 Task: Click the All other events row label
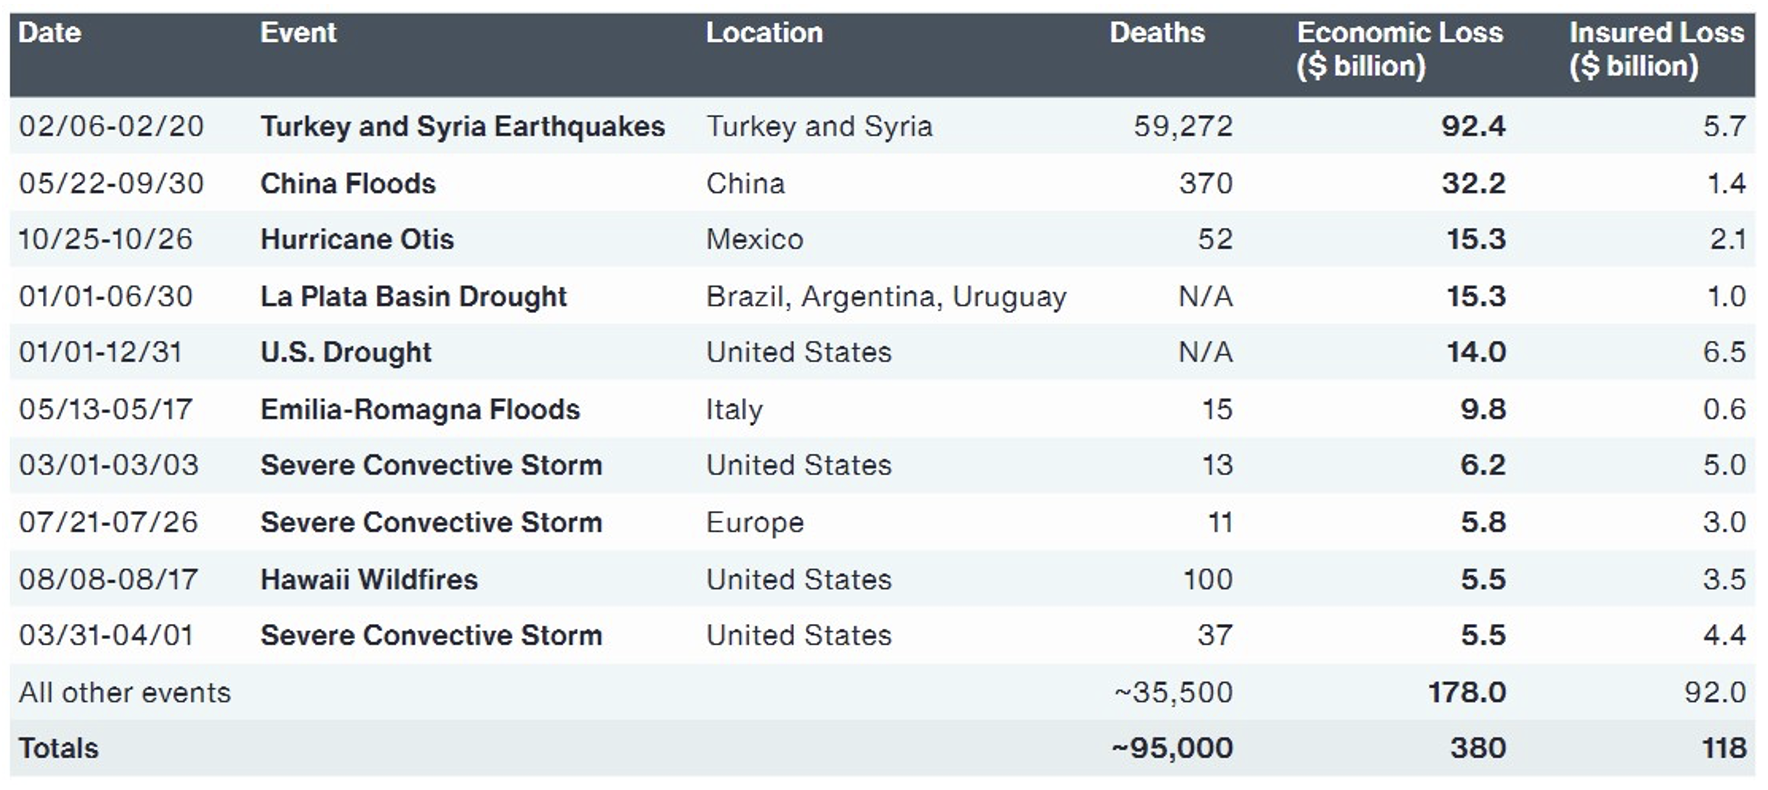[125, 693]
